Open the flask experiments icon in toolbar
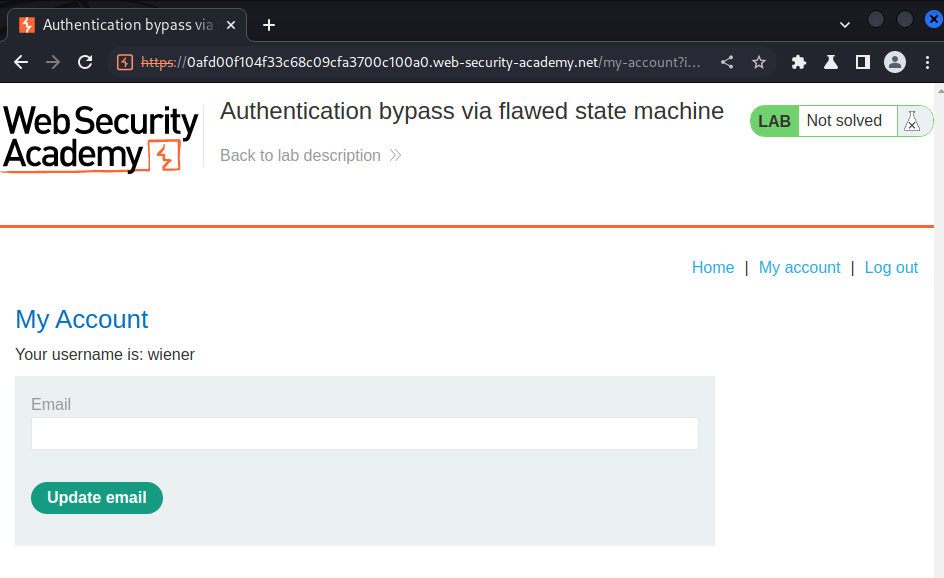 pyautogui.click(x=831, y=62)
